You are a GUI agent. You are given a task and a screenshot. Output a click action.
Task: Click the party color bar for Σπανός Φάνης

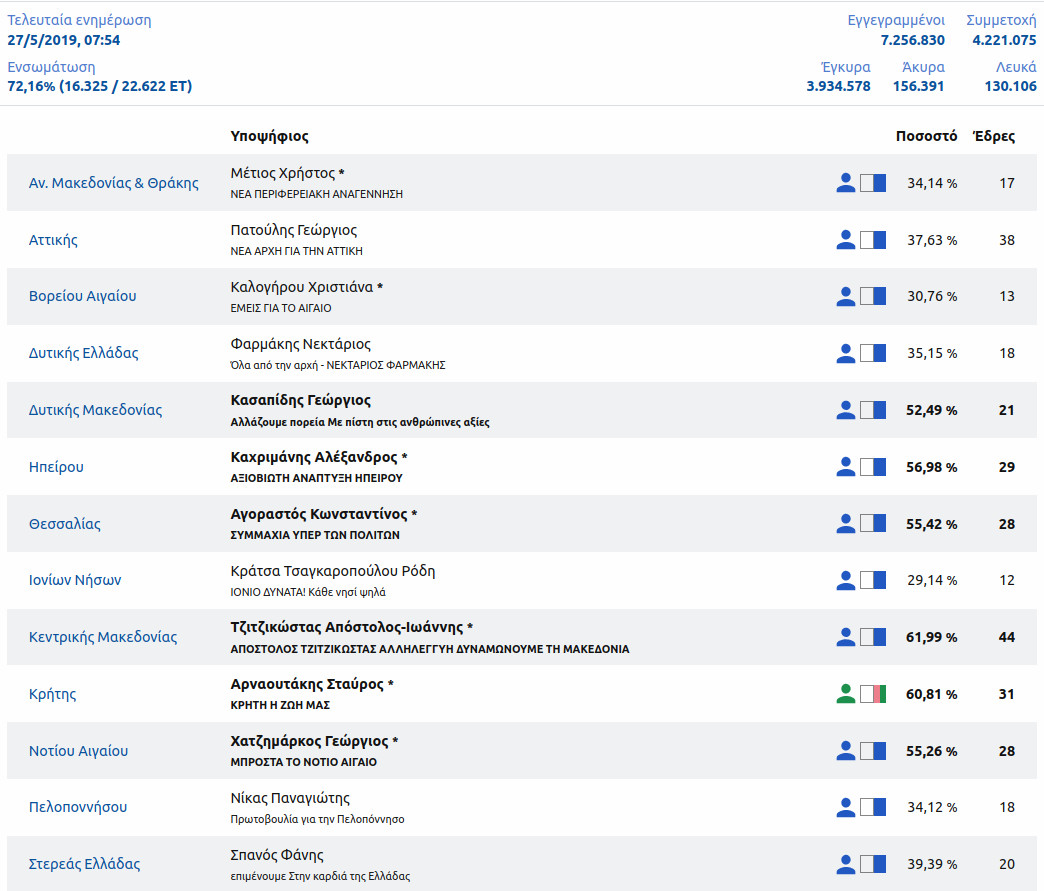(873, 864)
